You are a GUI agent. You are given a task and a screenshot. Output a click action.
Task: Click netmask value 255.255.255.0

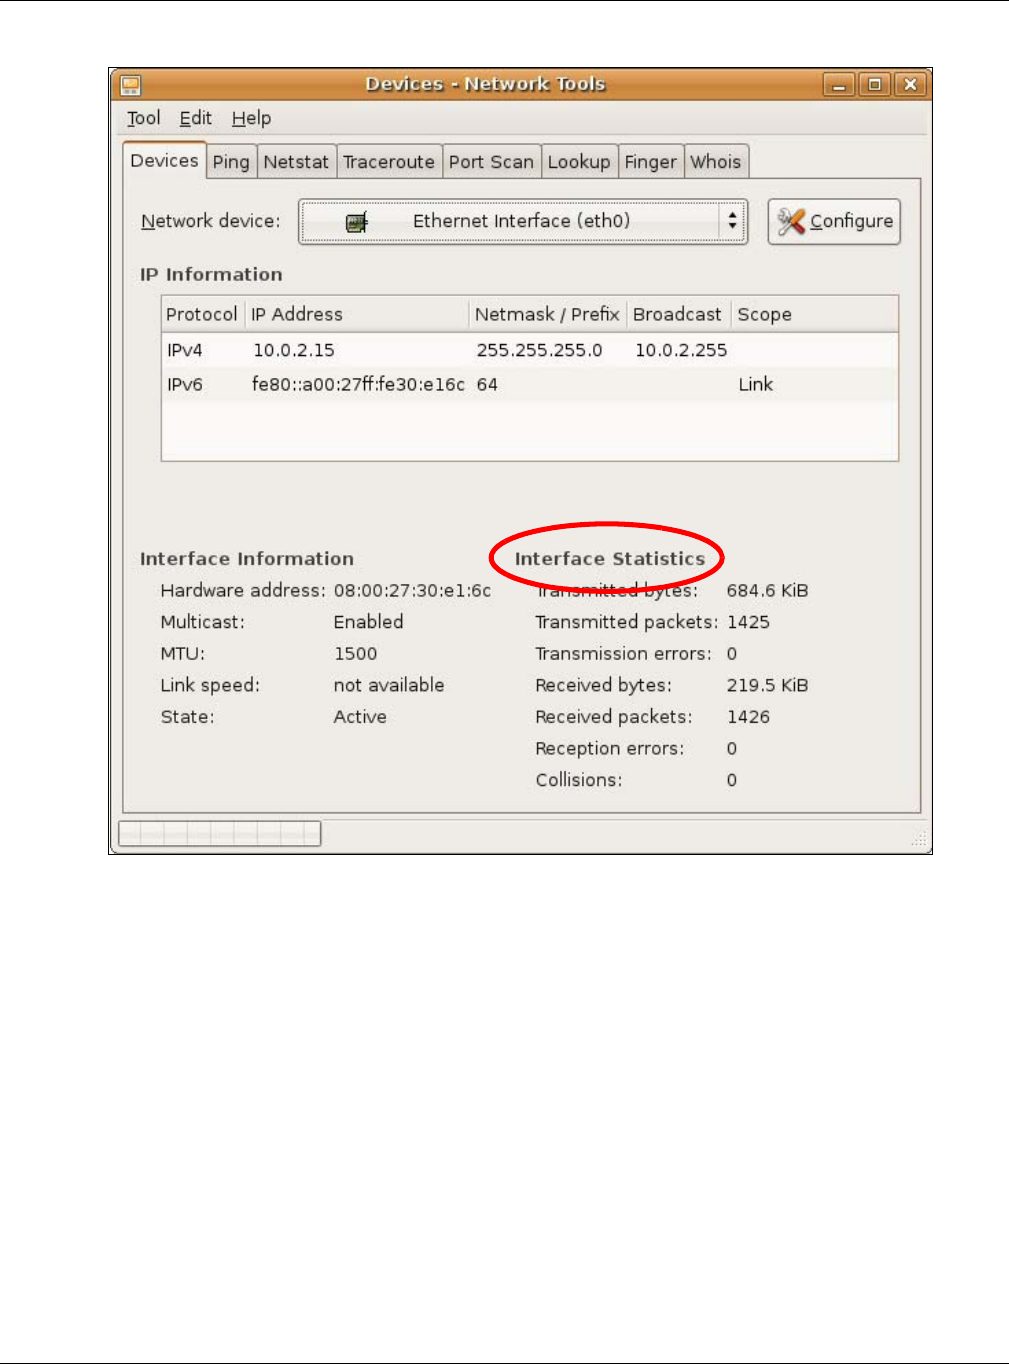click(540, 350)
